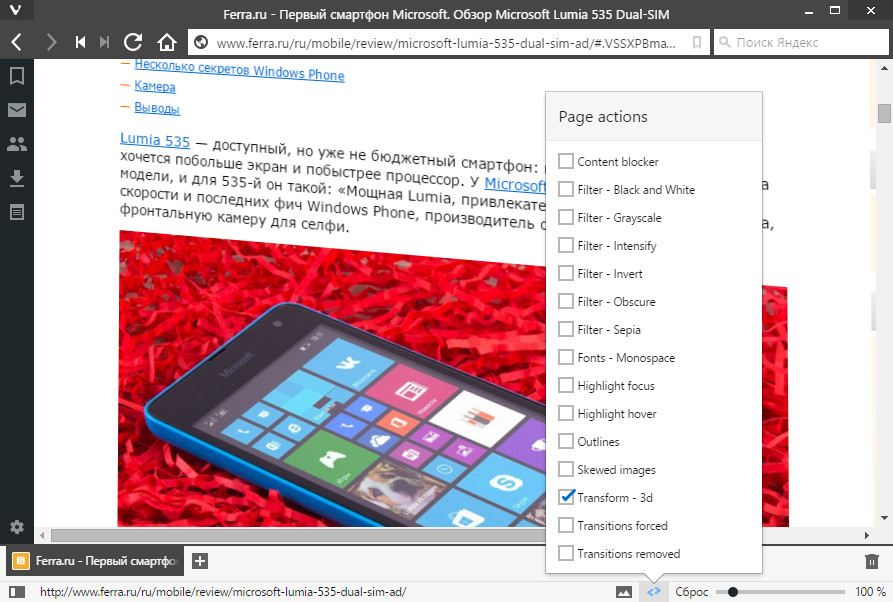Open the Microsoft link in the article
This screenshot has height=602, width=893.
515,185
